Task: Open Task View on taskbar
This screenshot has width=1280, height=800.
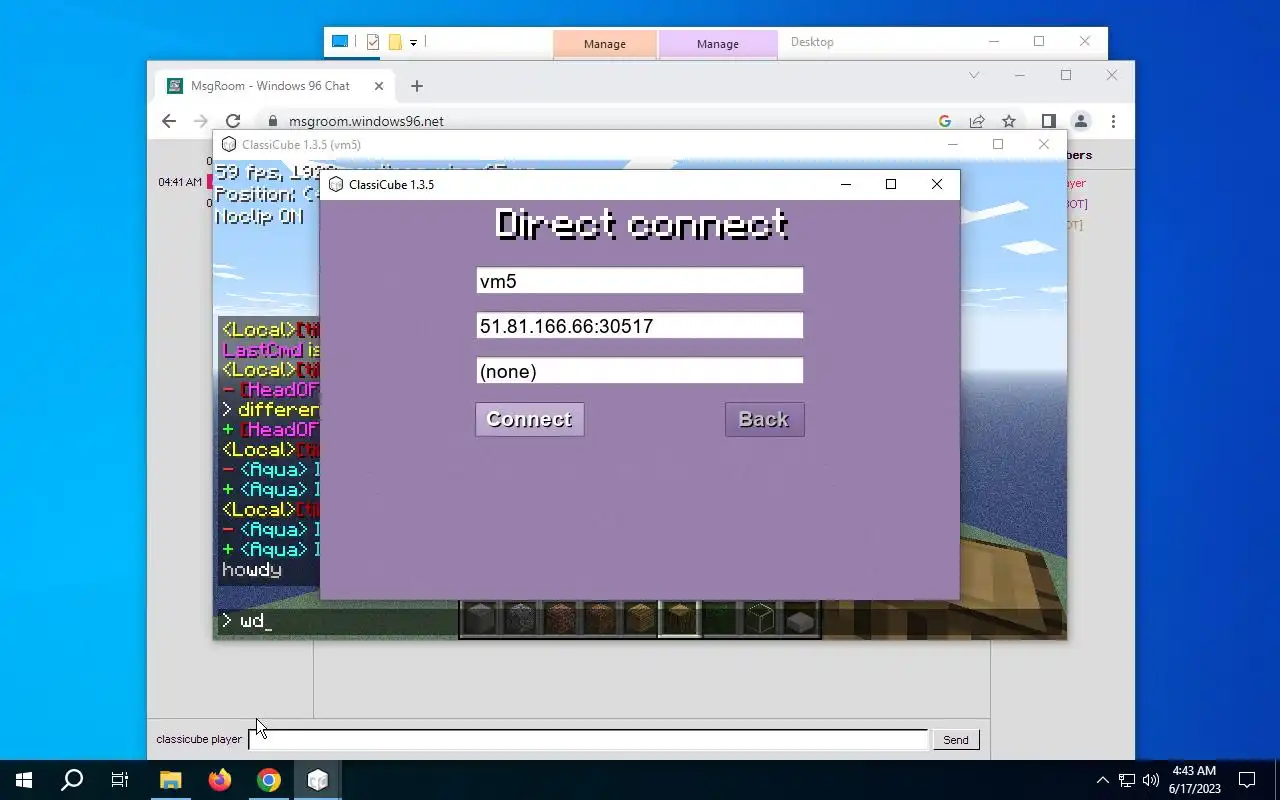Action: (x=120, y=780)
